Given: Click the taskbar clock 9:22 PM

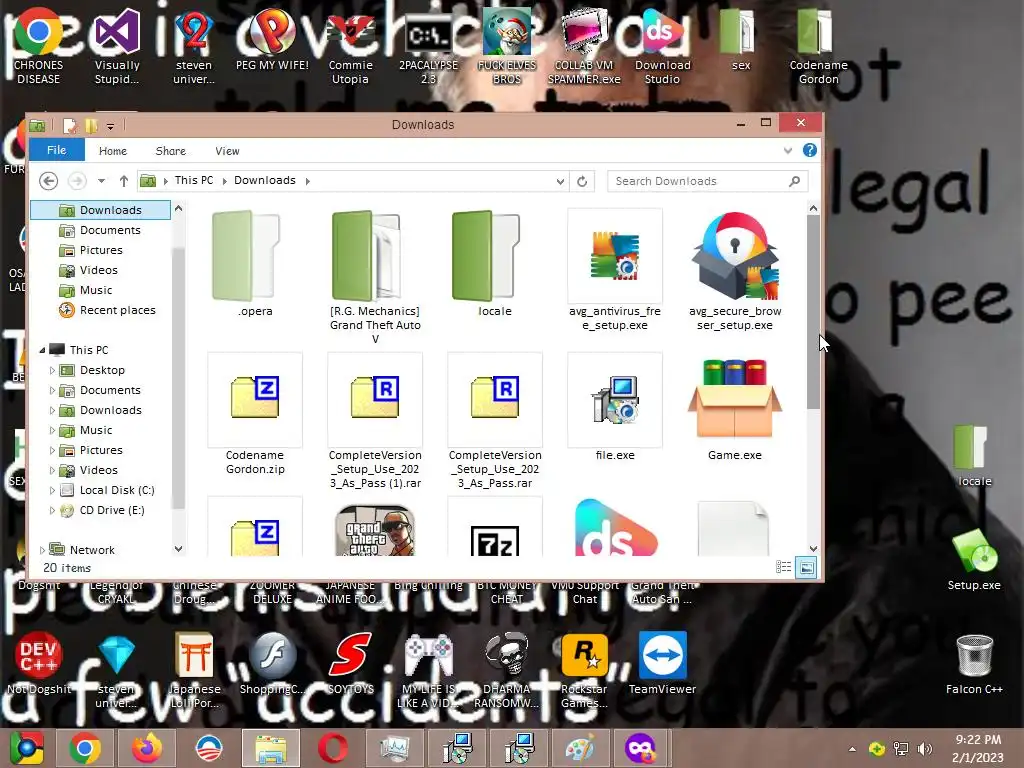Looking at the screenshot, I should tap(978, 741).
